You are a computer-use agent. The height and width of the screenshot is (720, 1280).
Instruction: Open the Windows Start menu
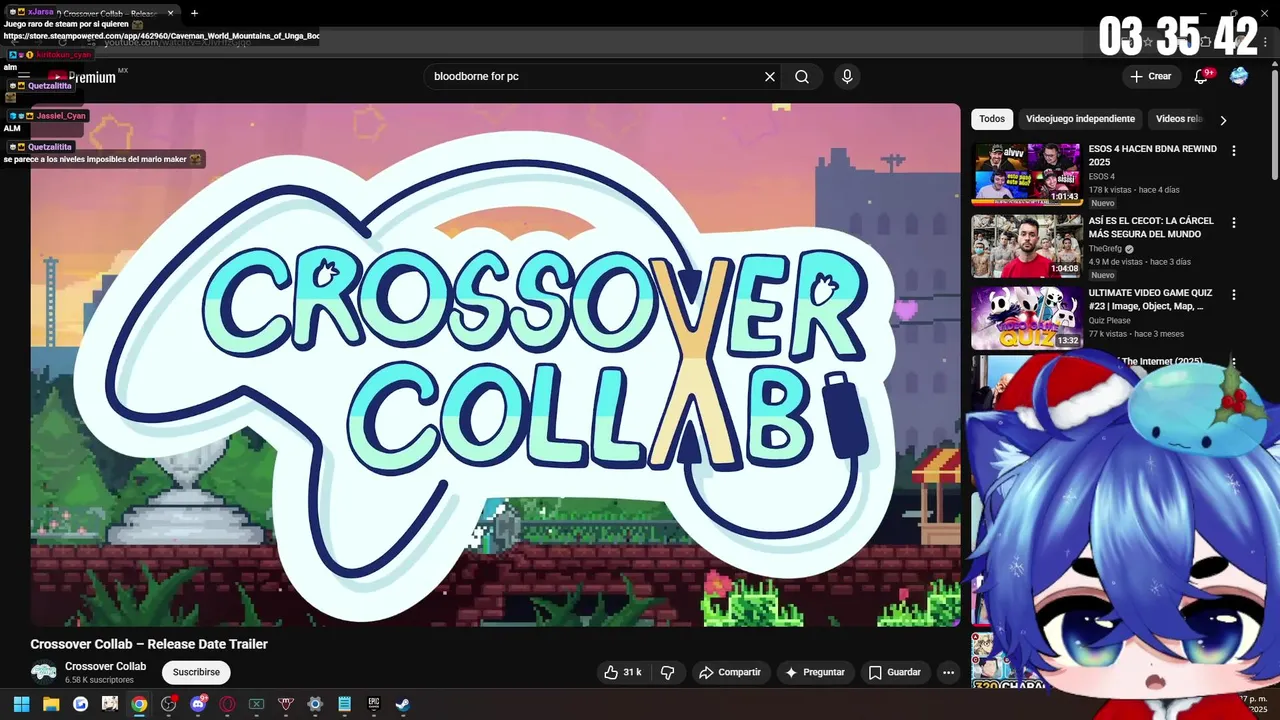[21, 704]
